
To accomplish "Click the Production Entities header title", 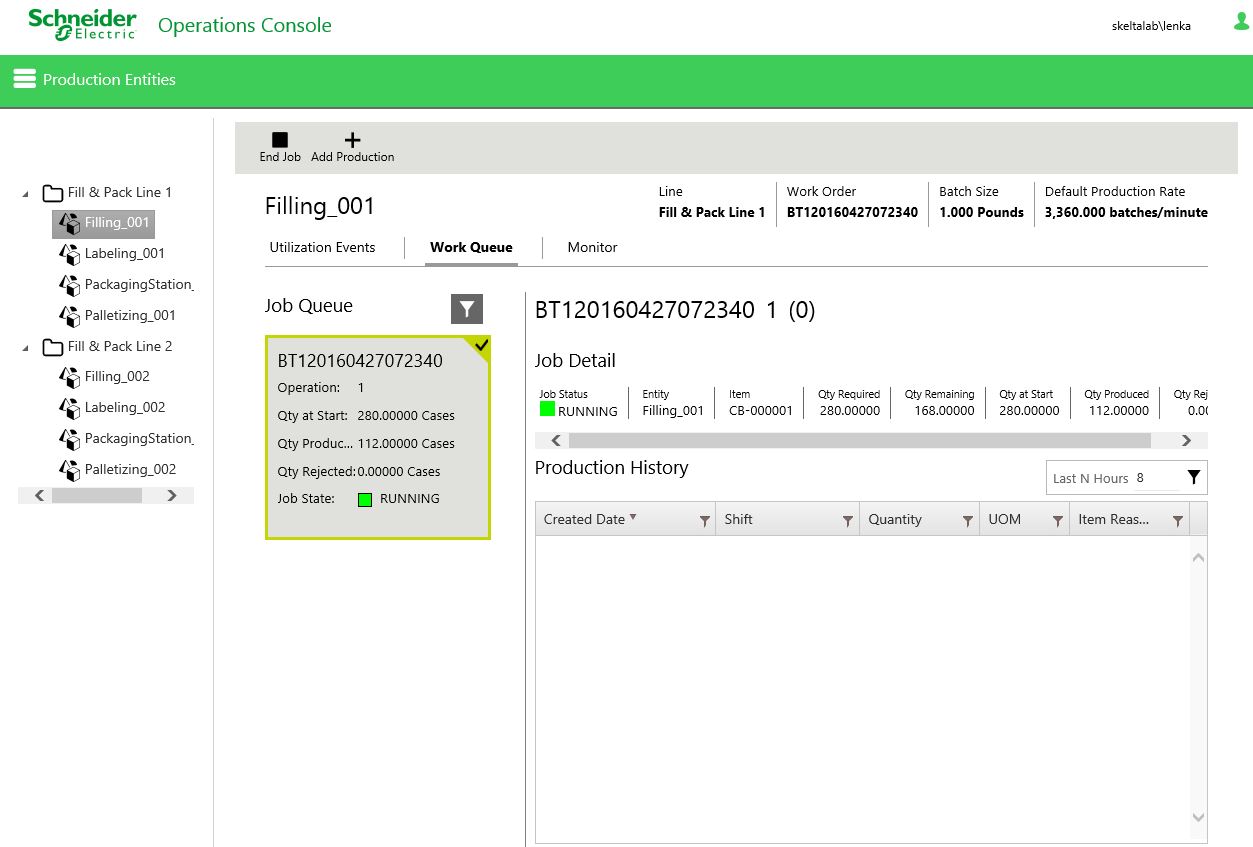I will [109, 79].
